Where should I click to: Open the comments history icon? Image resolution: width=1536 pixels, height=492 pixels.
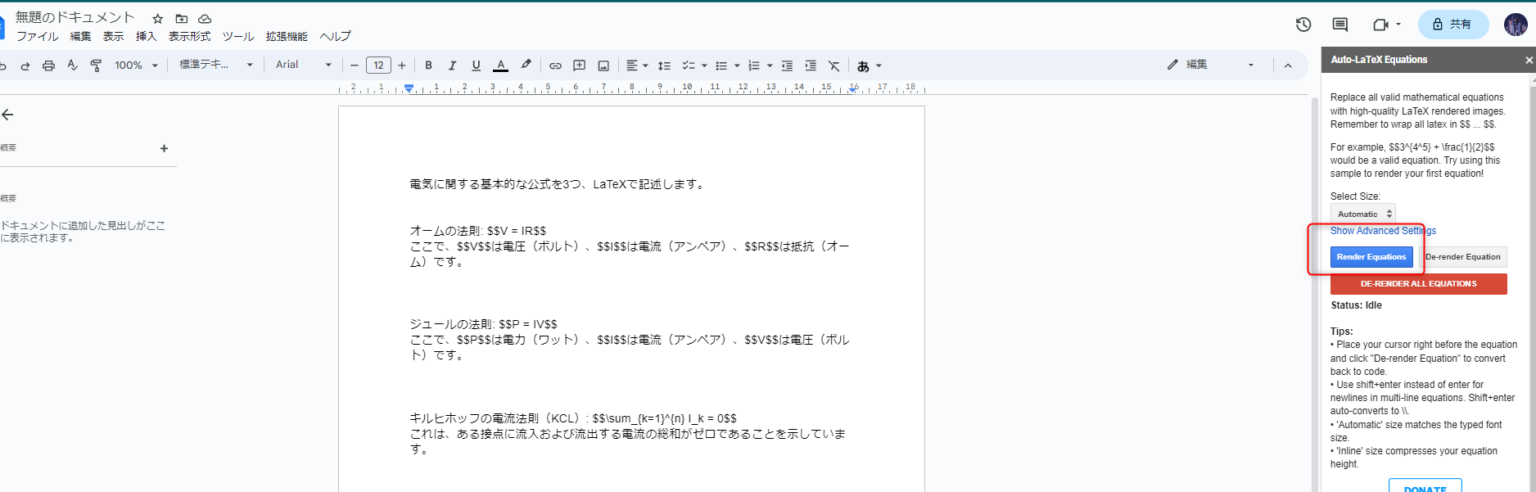click(1340, 25)
